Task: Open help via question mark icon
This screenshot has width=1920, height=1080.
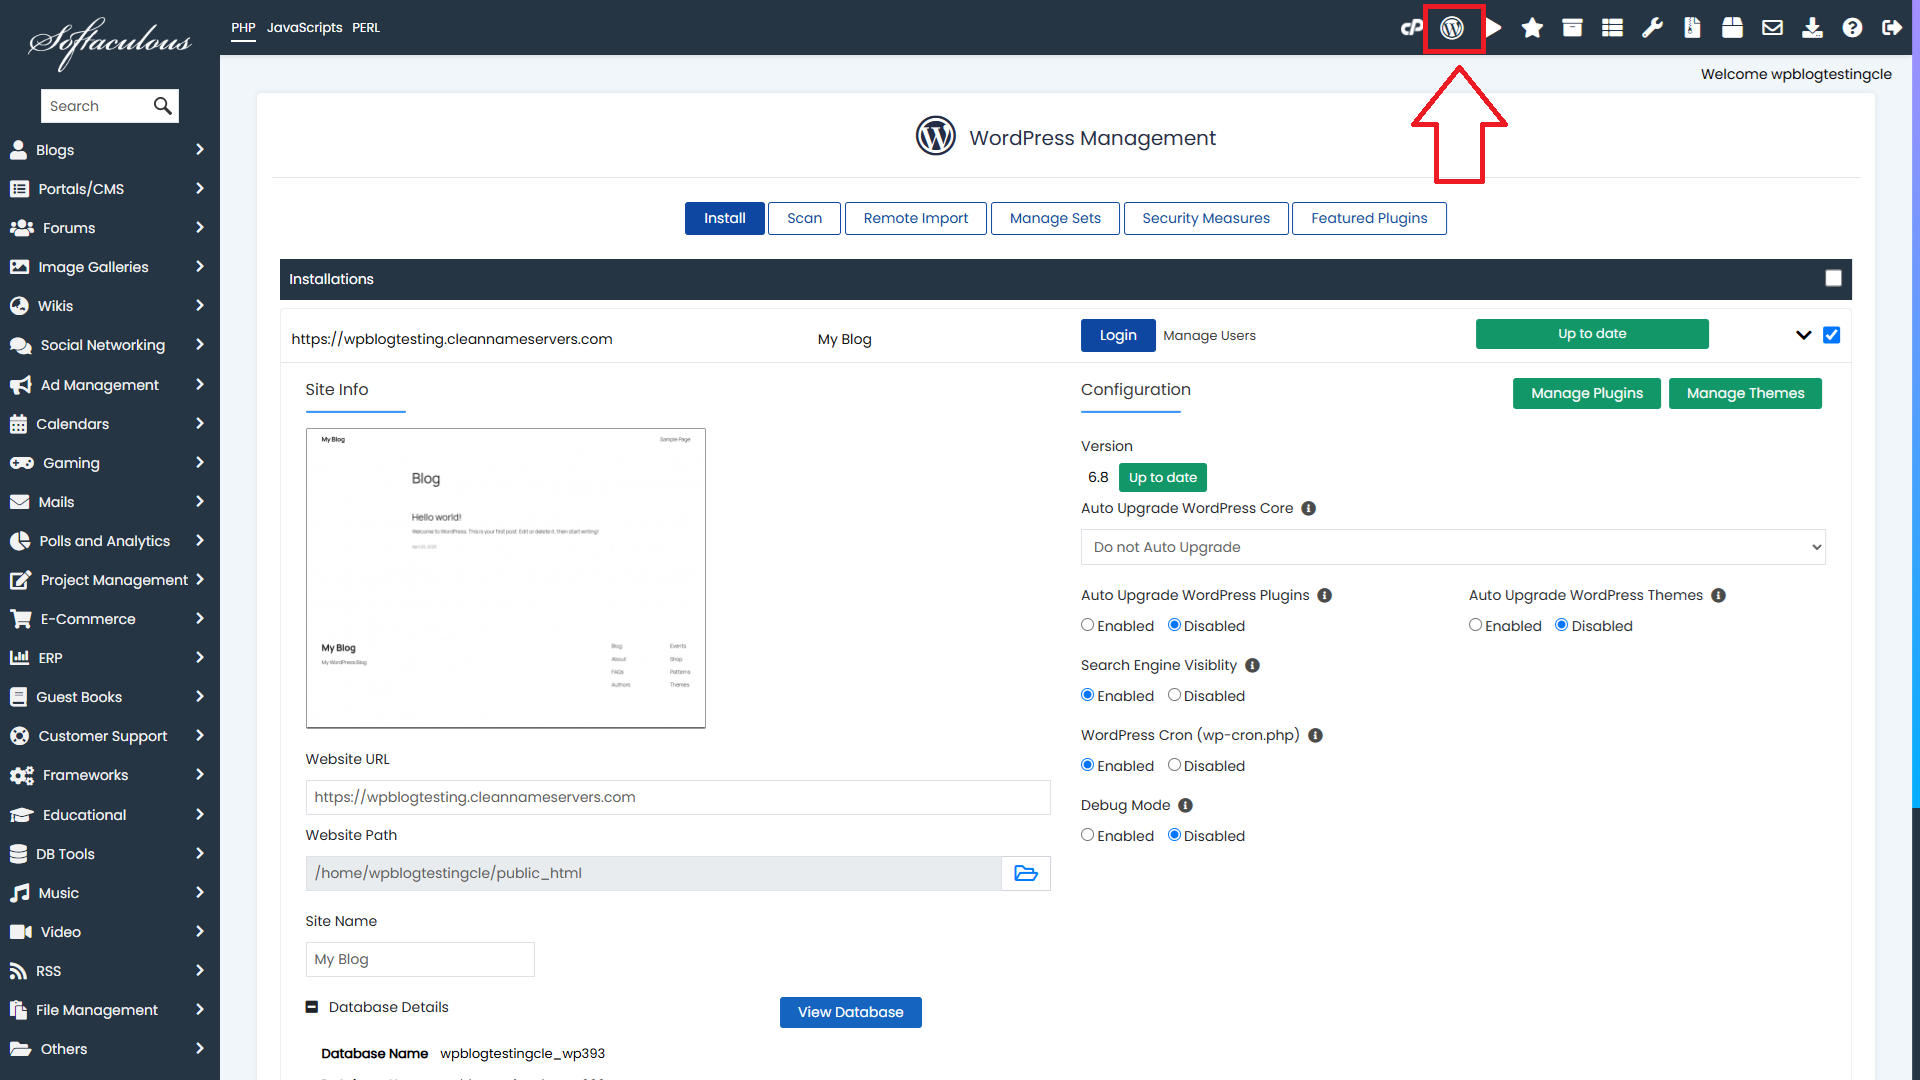Action: 1852,28
